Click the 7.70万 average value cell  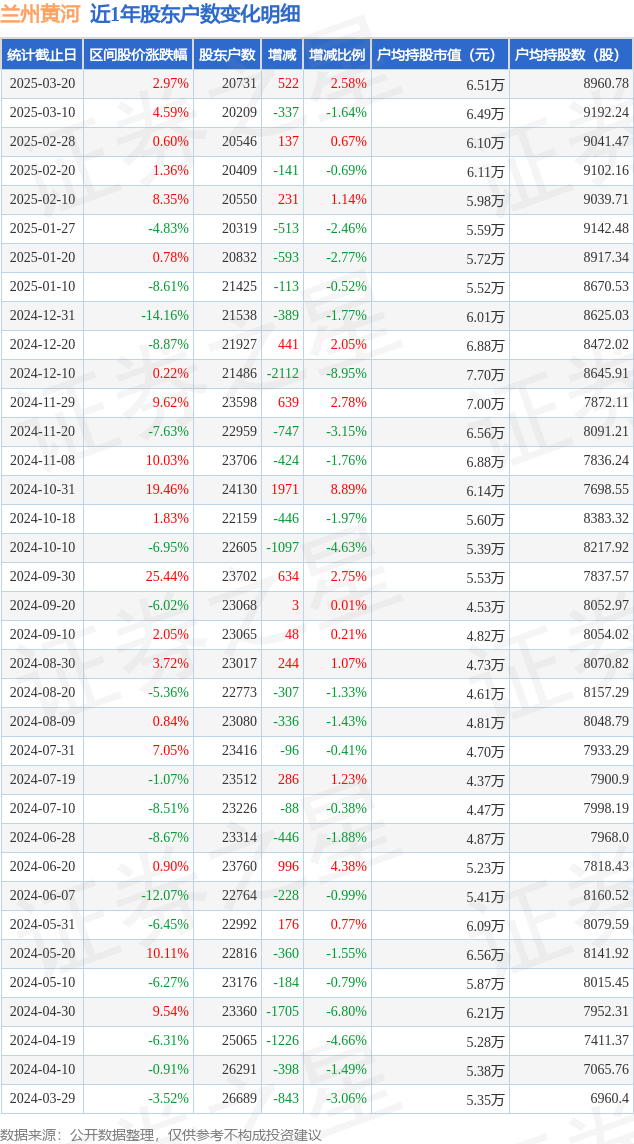tap(440, 374)
